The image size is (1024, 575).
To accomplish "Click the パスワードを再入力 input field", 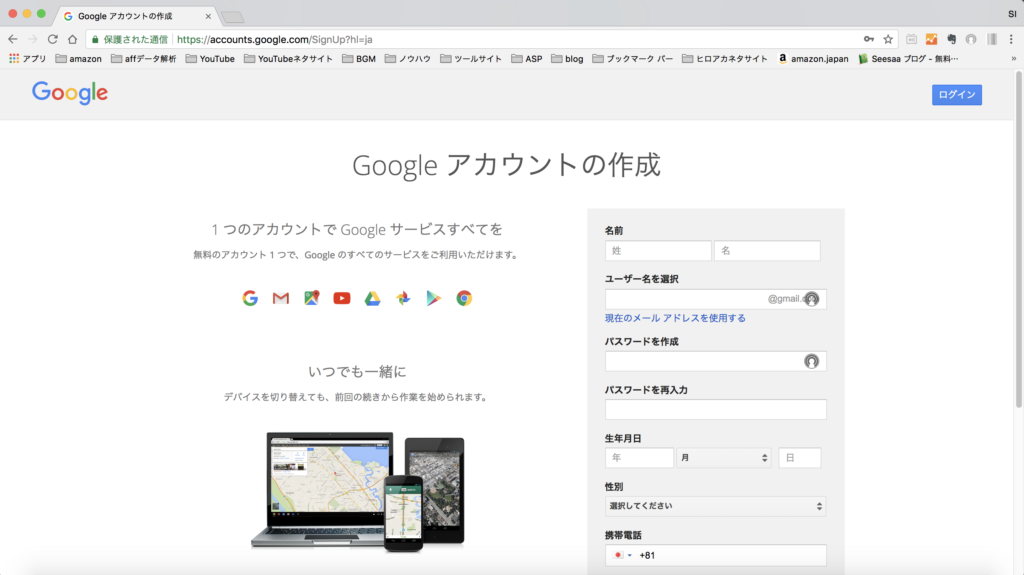I will pyautogui.click(x=716, y=410).
